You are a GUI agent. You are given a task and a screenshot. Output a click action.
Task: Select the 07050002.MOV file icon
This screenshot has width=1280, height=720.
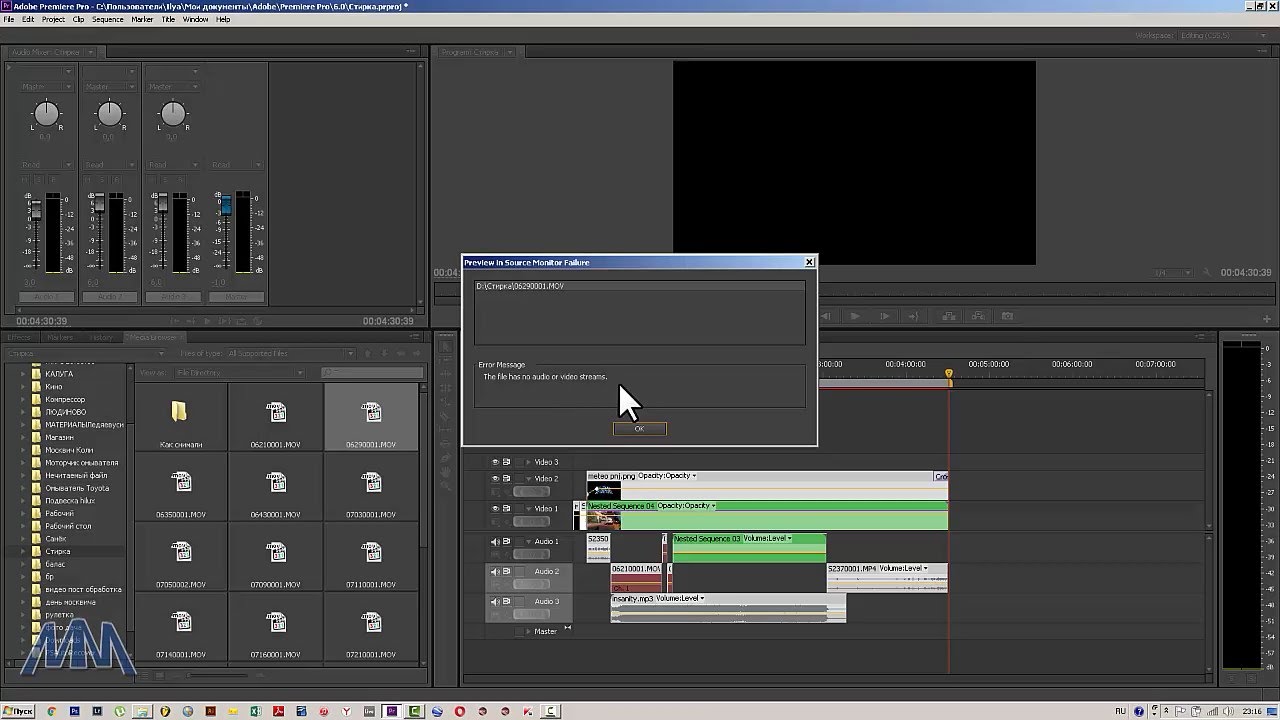(181, 553)
